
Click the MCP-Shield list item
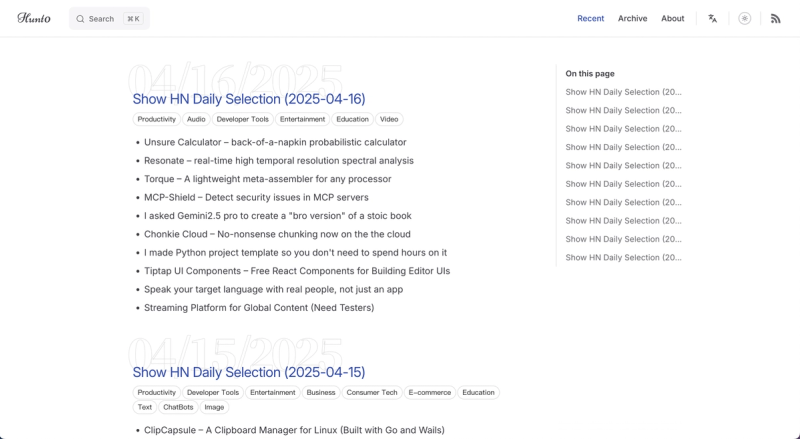tap(256, 198)
